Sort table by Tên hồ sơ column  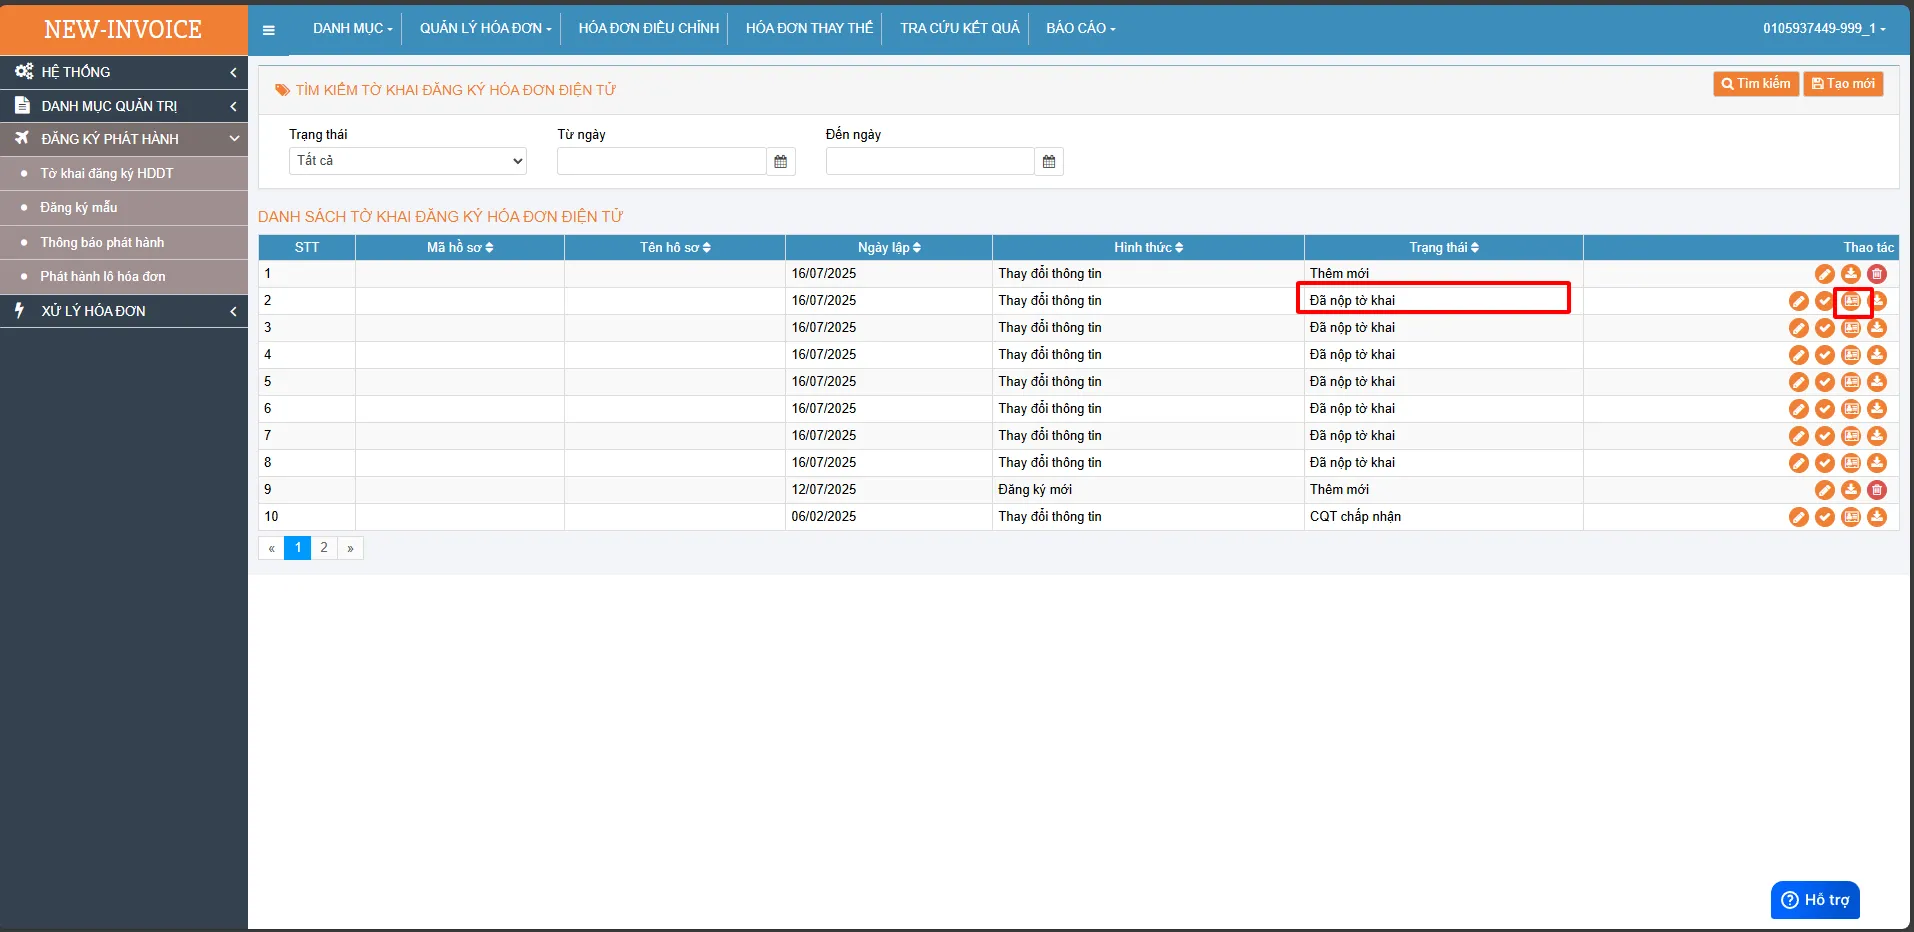click(675, 247)
